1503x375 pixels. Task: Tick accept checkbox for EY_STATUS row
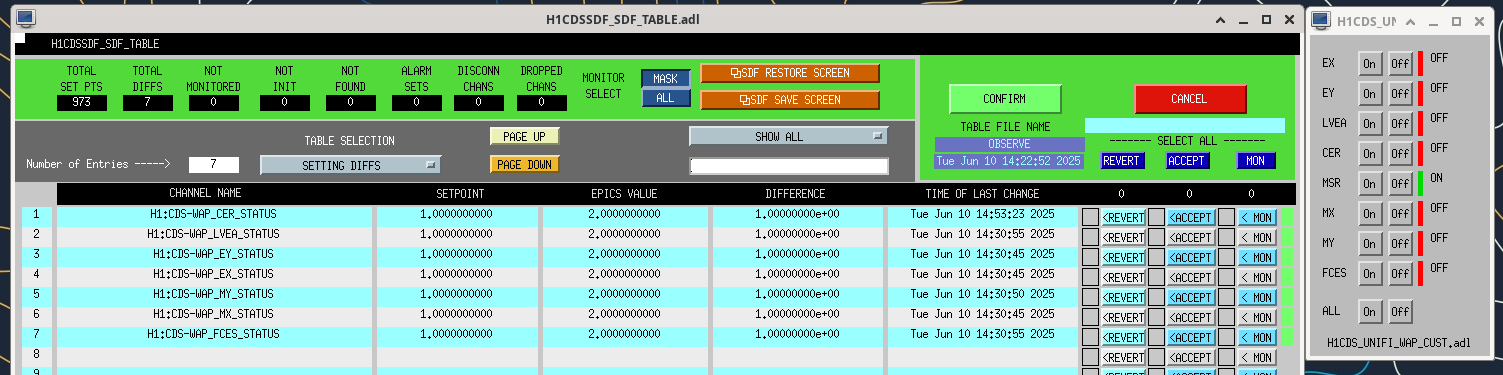(x=1156, y=256)
